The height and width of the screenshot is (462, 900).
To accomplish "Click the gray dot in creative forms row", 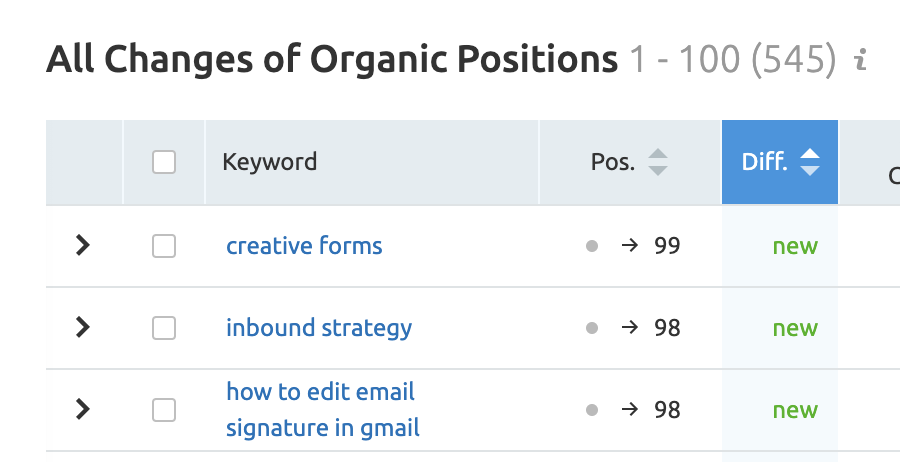I will tap(592, 246).
